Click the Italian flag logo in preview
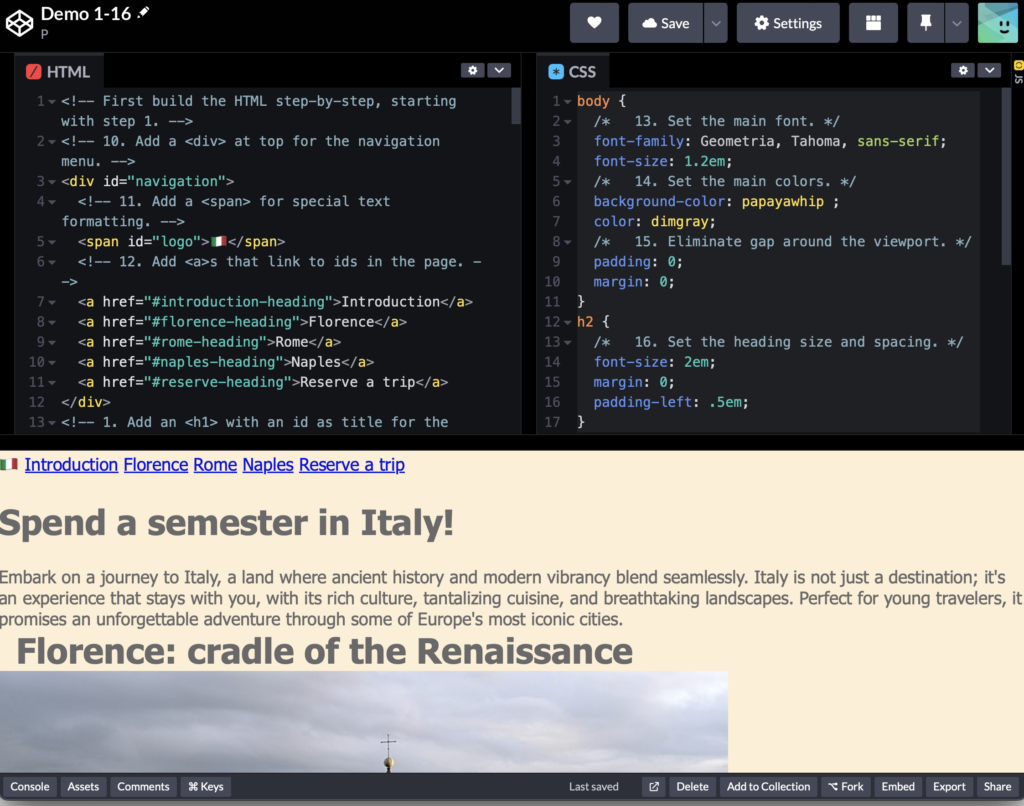Viewport: 1024px width, 806px height. point(8,464)
